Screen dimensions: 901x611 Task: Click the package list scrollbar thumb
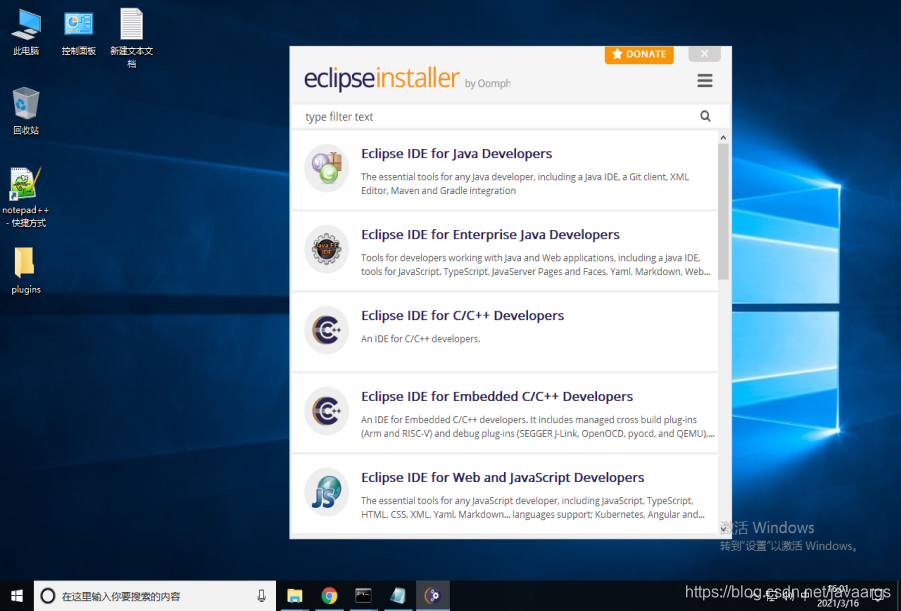click(x=723, y=211)
